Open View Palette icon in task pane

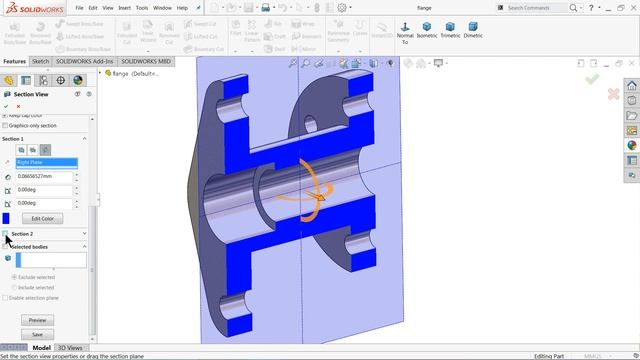coord(632,131)
